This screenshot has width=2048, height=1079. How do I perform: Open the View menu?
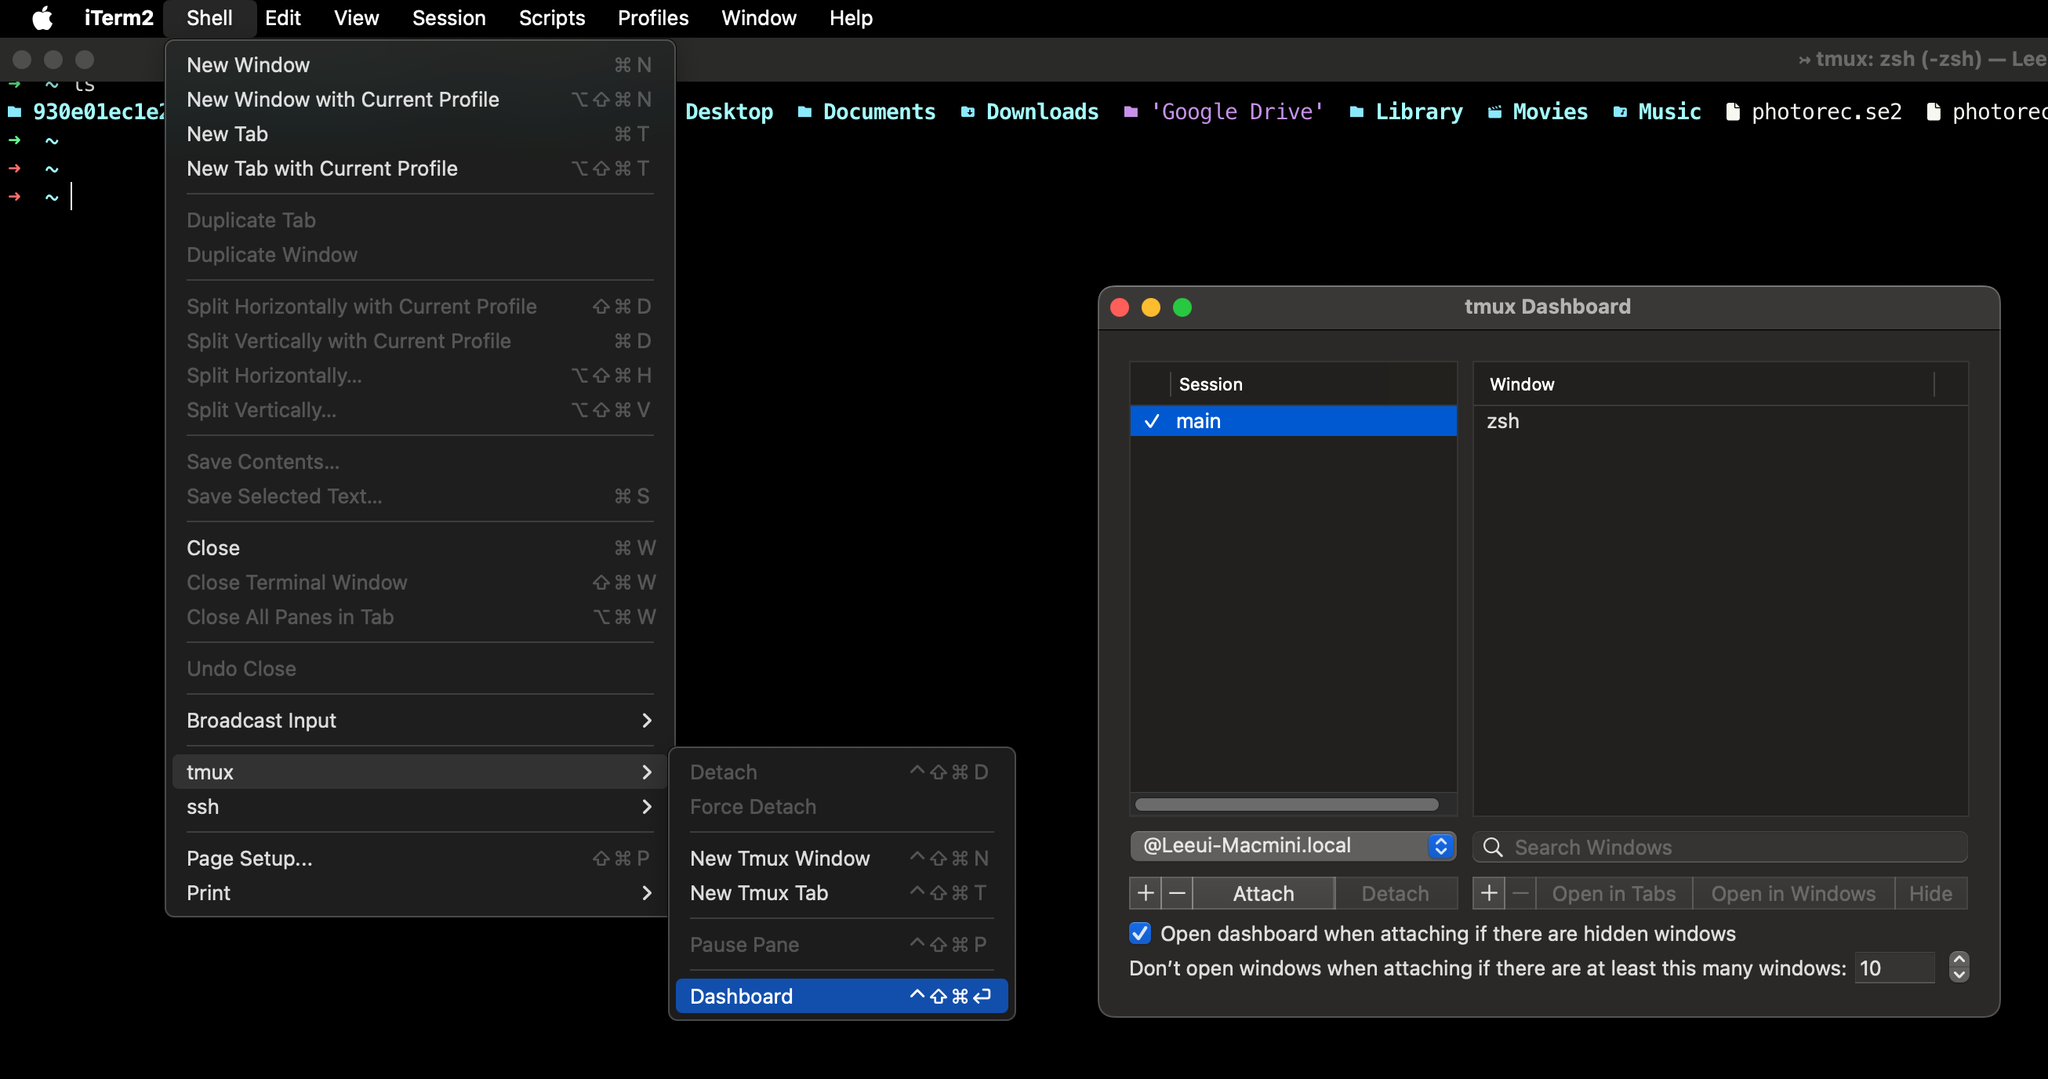pyautogui.click(x=356, y=18)
